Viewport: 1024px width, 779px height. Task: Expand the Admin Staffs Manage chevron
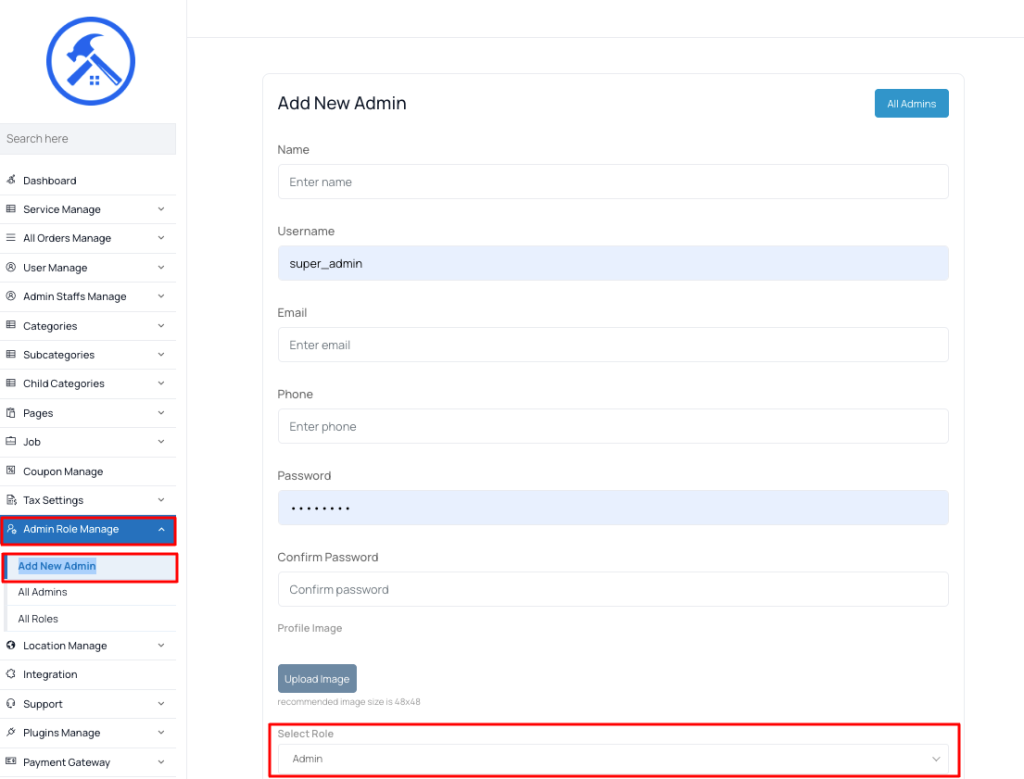tap(161, 296)
